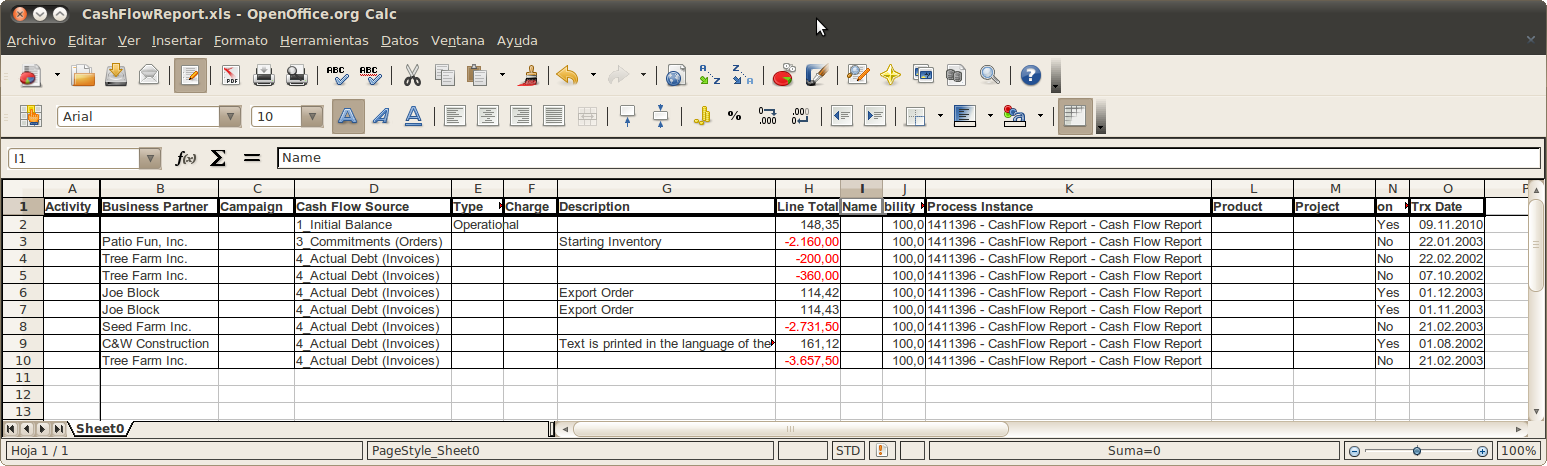Open Borders dropdown arrow

pyautogui.click(x=940, y=116)
